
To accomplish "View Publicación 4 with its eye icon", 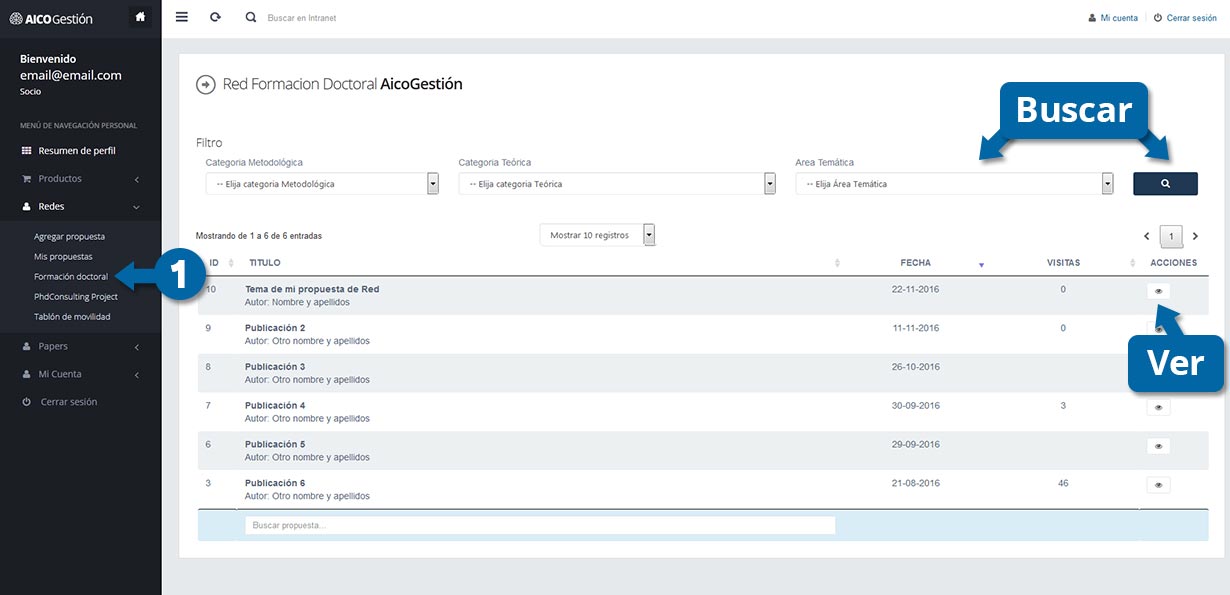I will (1158, 407).
